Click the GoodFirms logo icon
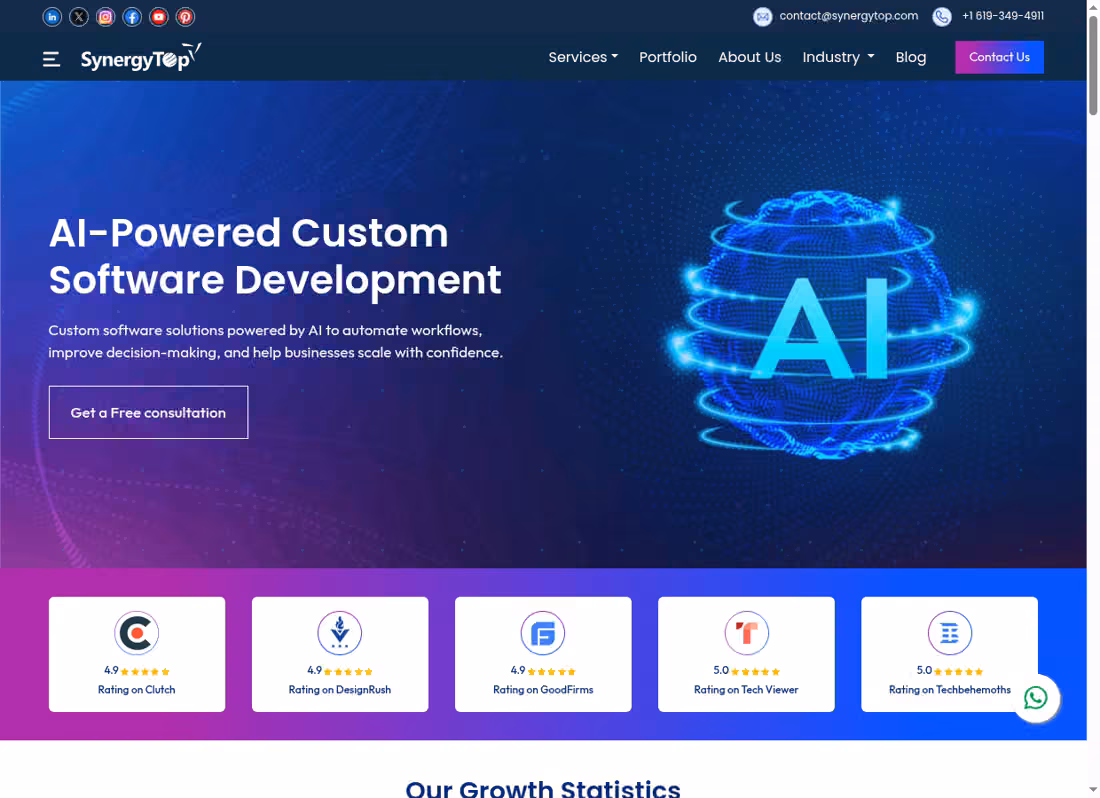Screen dimensions: 1100x798 tap(543, 633)
